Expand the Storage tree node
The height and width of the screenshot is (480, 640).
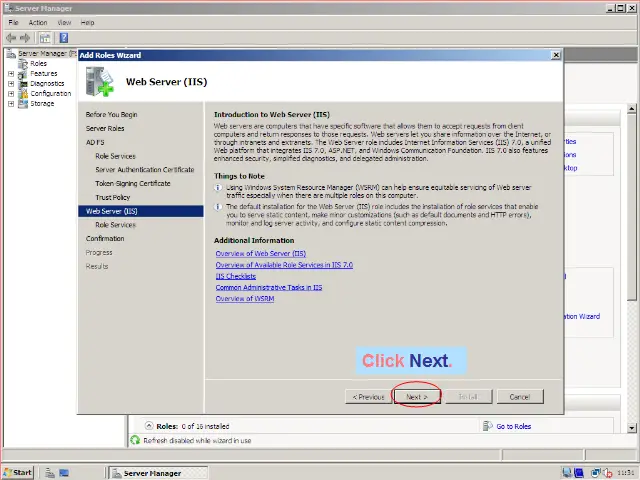[x=11, y=104]
